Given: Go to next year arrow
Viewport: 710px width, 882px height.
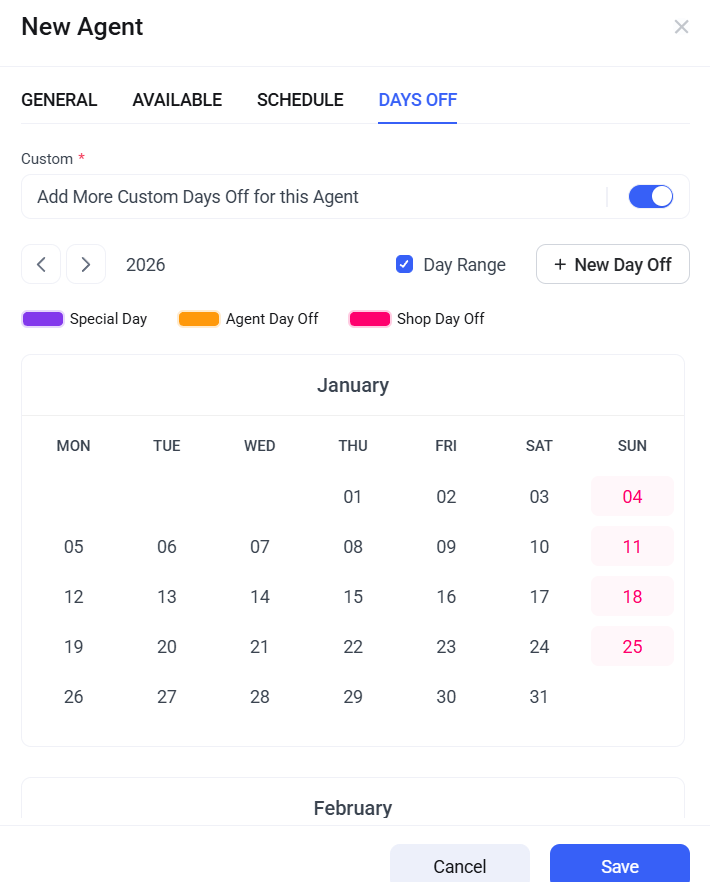Looking at the screenshot, I should (x=86, y=264).
